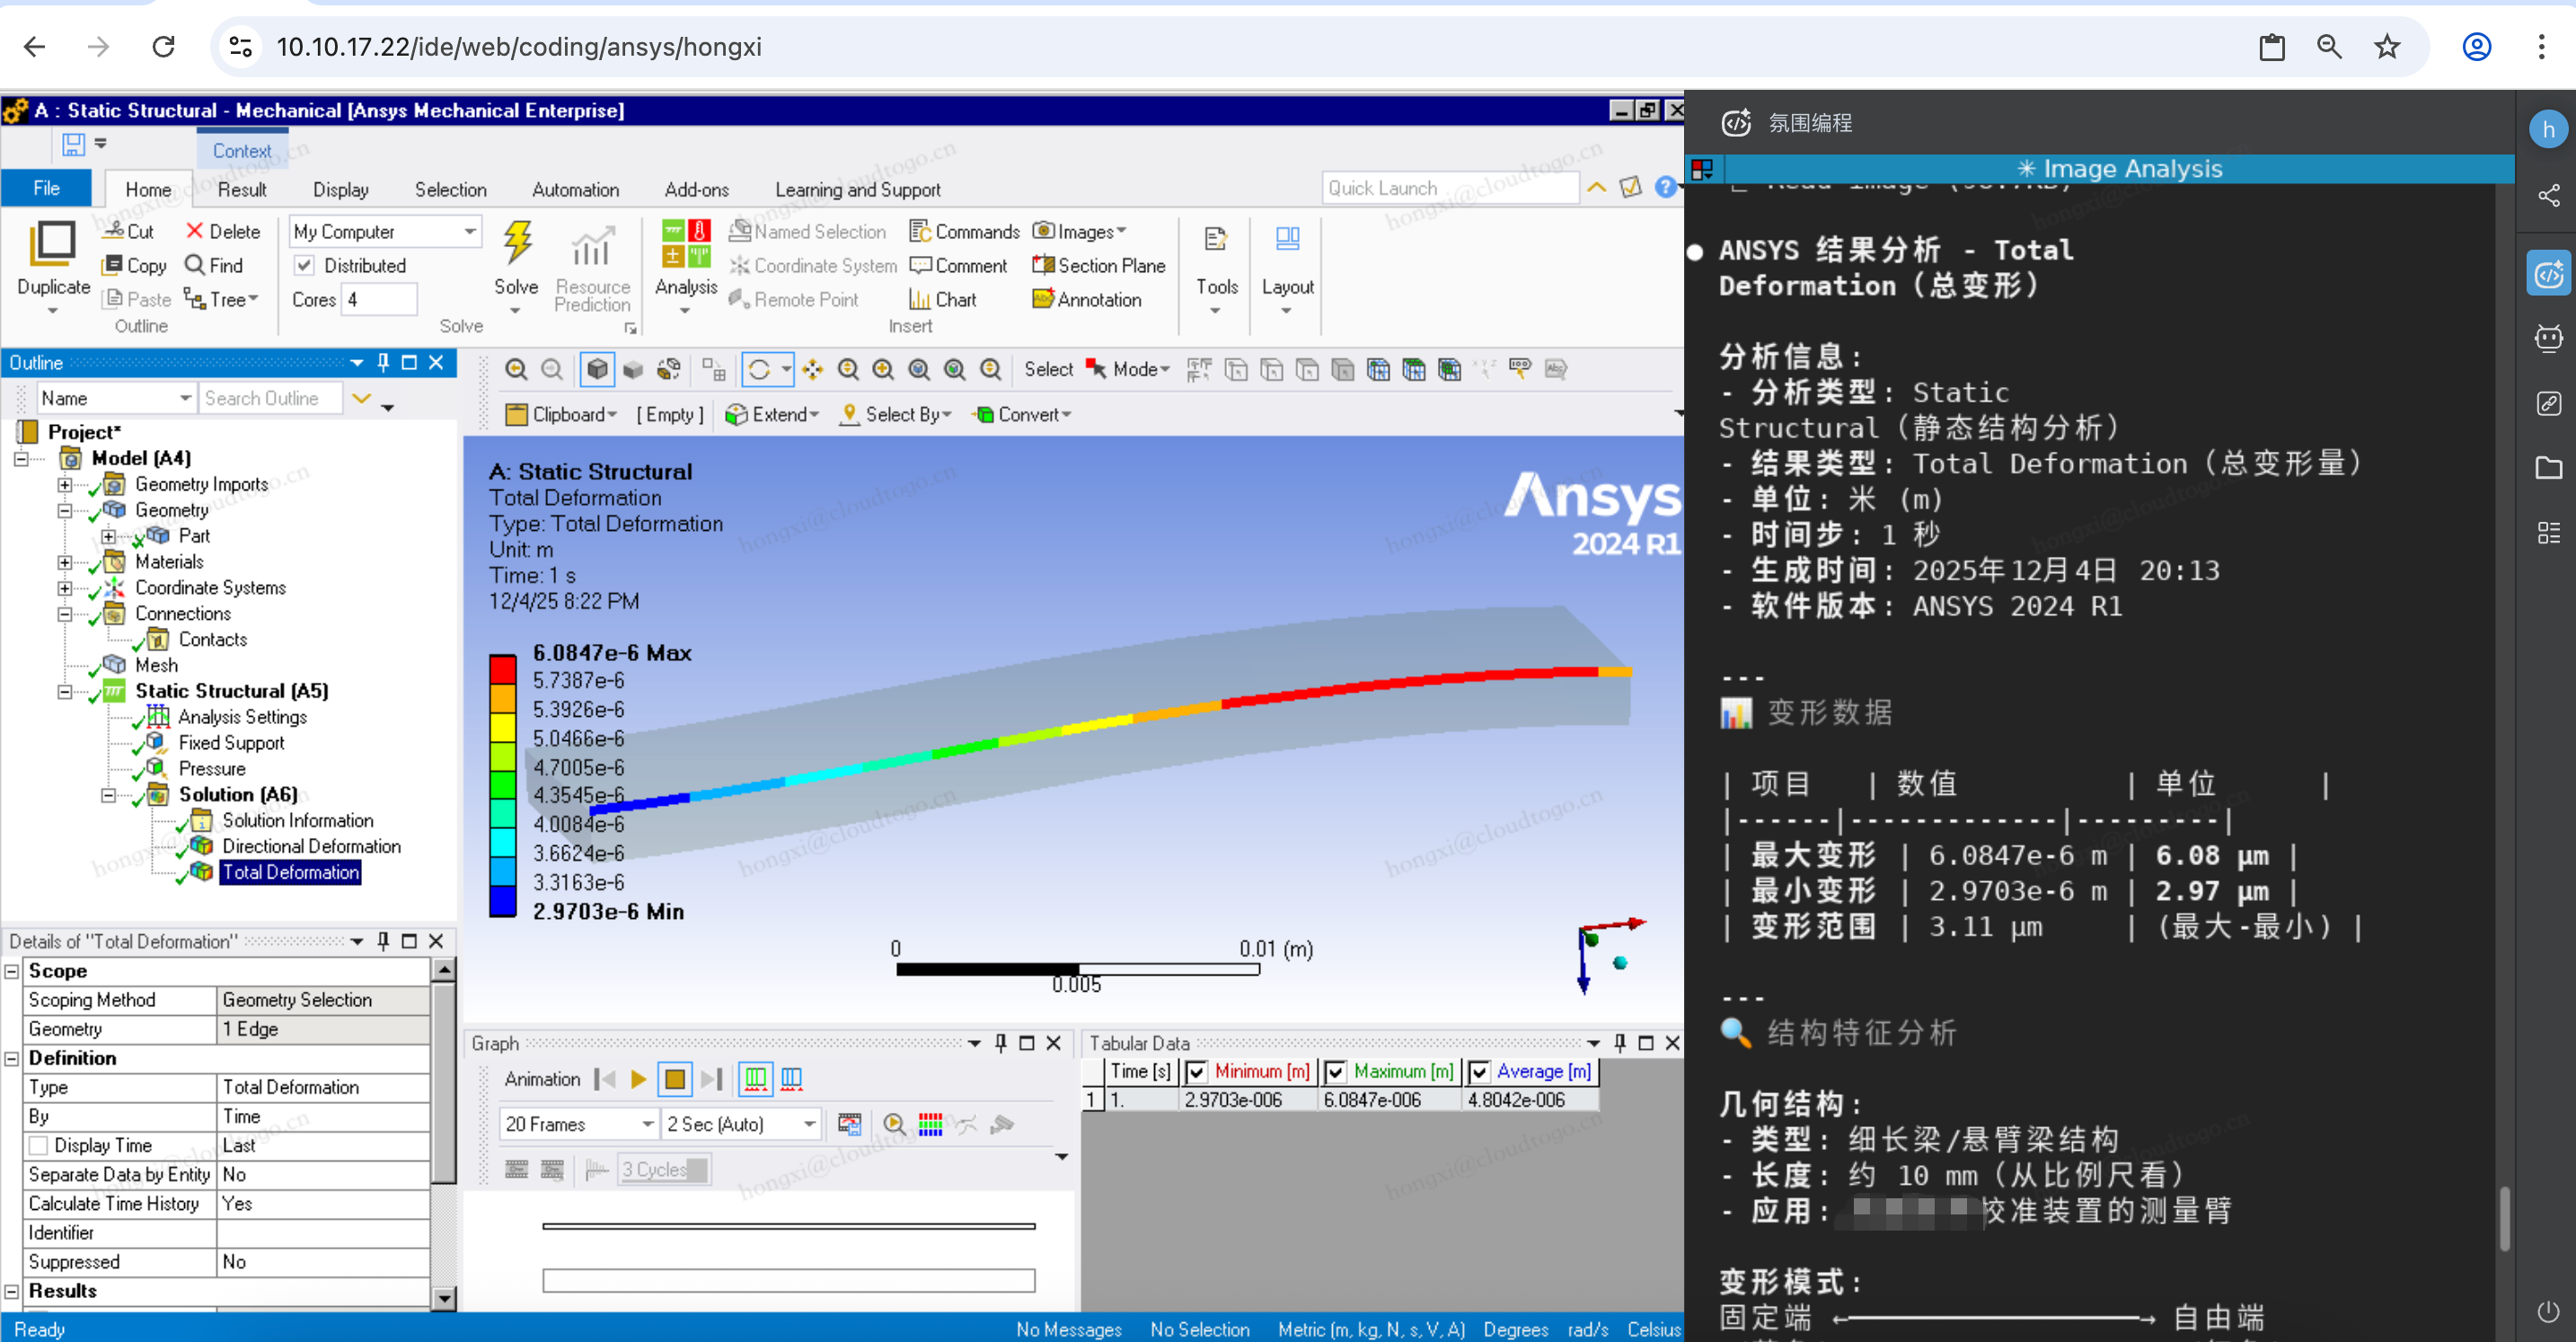
Task: Click the Solve lightning bolt icon
Action: tap(516, 245)
